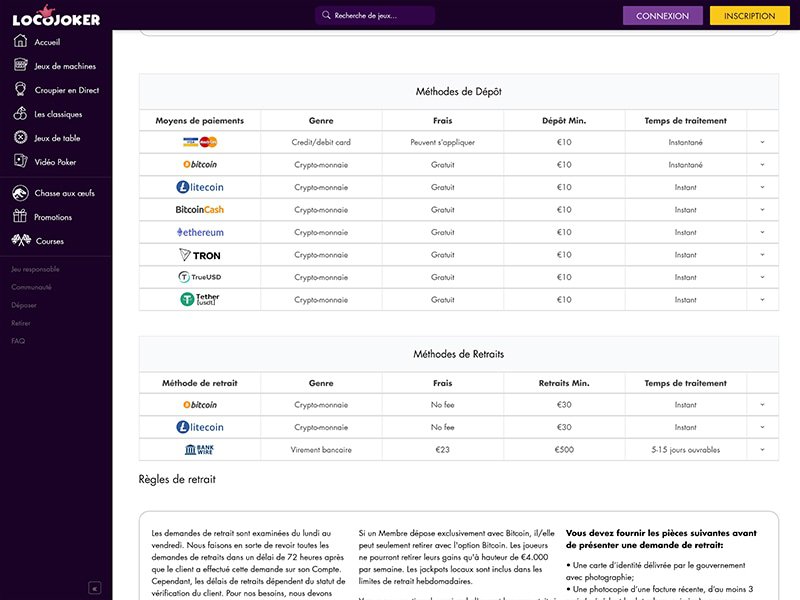The image size is (800, 600).
Task: Click the BitcoinCash logo
Action: [x=199, y=209]
